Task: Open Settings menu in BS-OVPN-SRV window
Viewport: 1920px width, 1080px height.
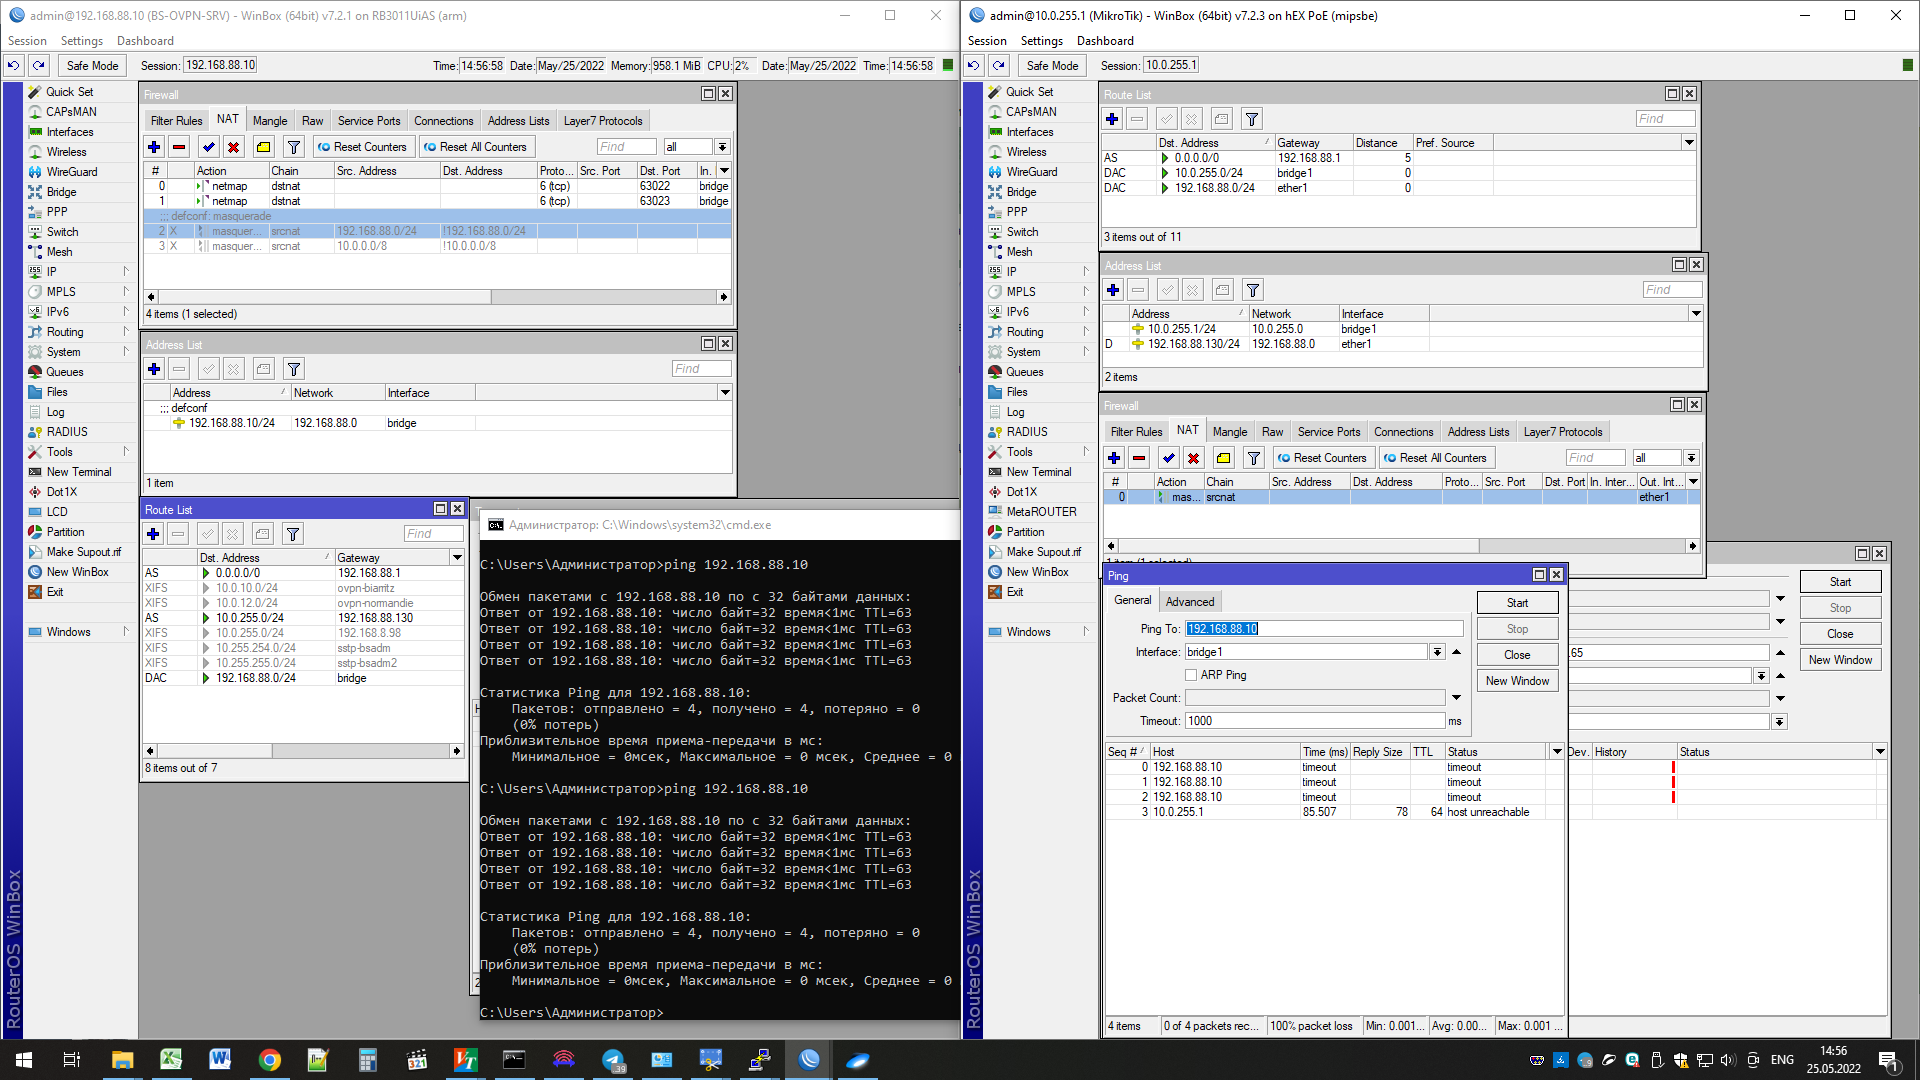Action: (82, 41)
